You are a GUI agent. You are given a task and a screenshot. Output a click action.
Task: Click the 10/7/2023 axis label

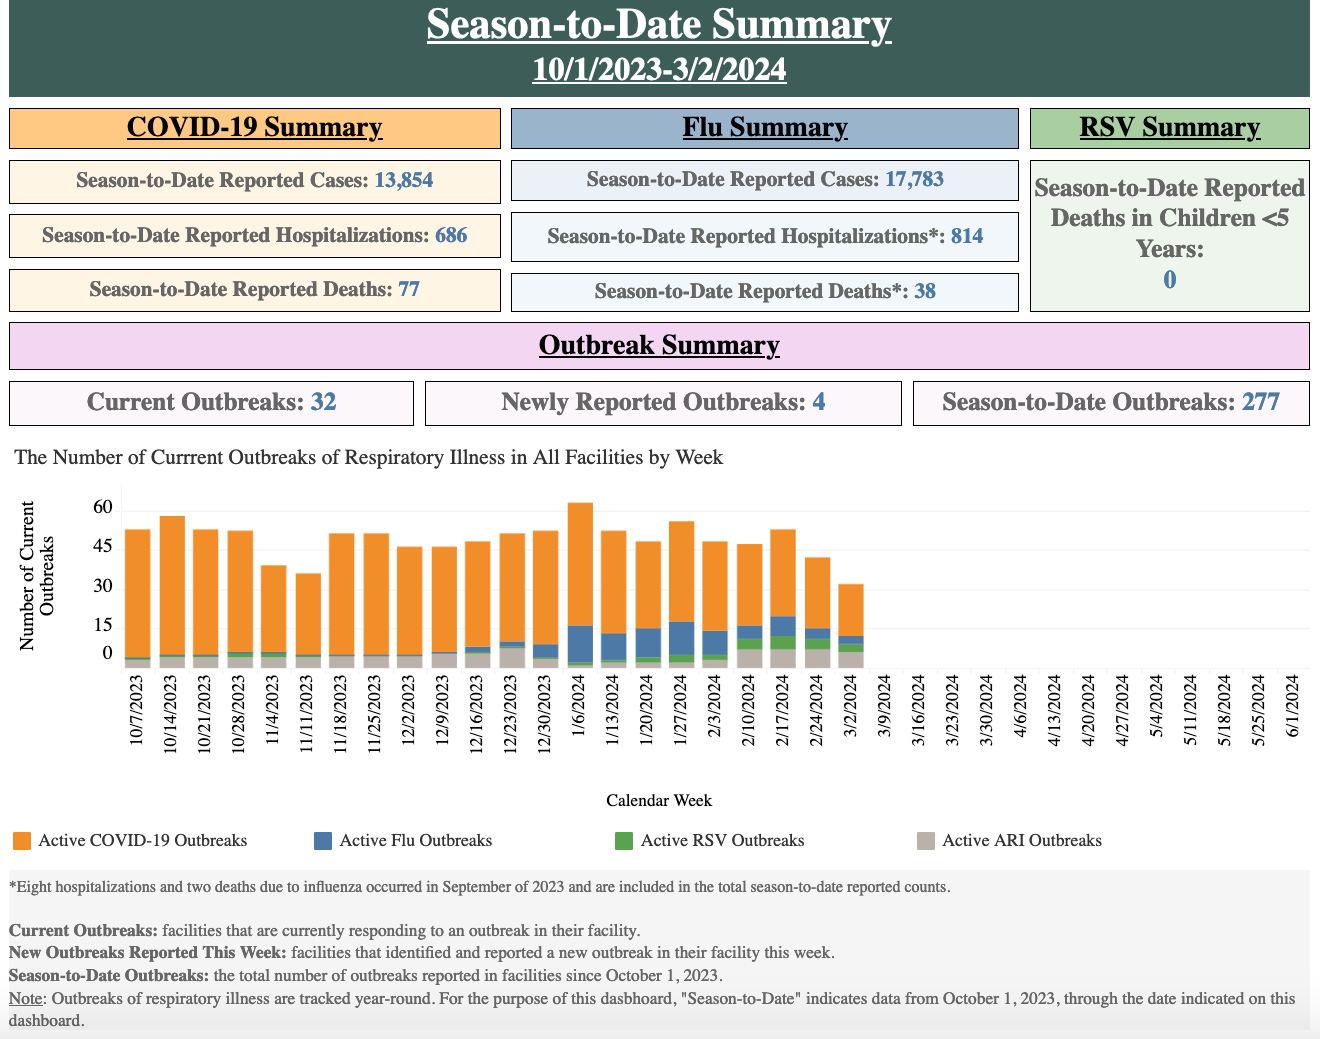tap(138, 711)
